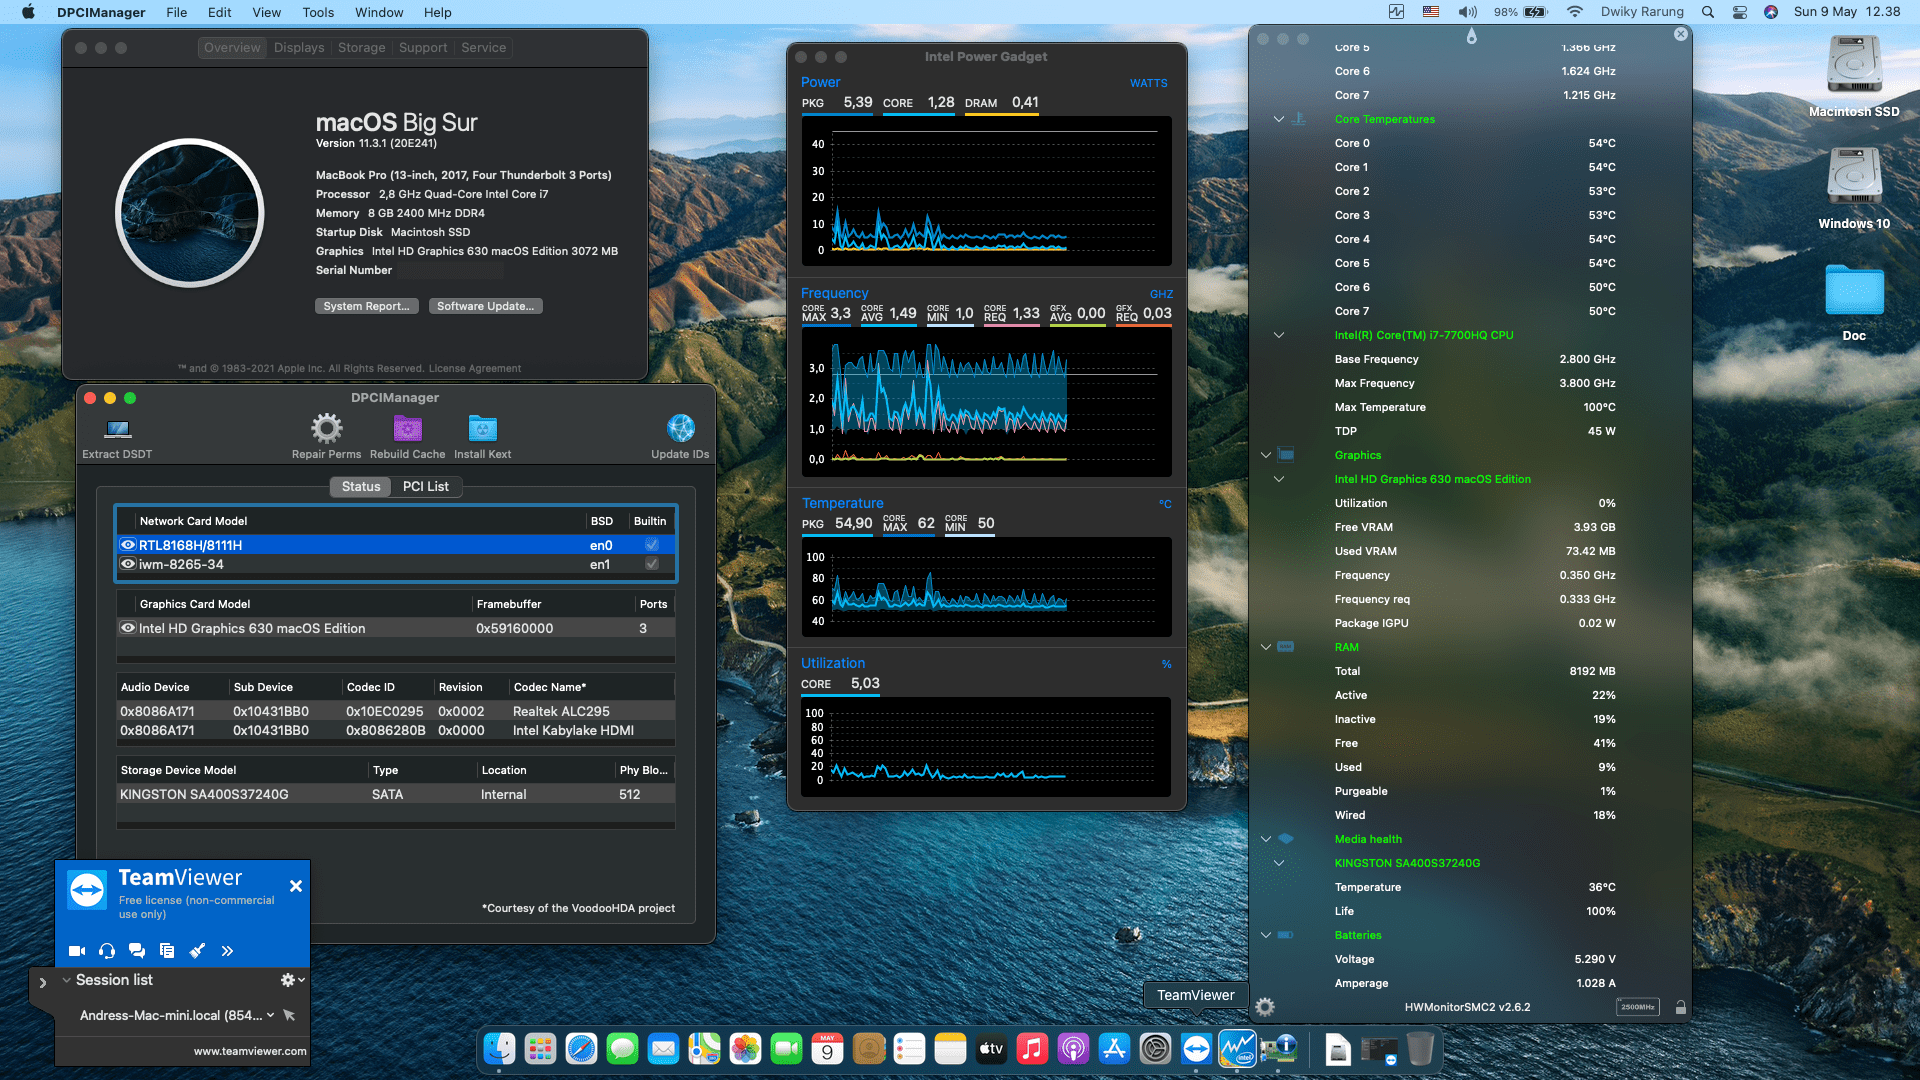Open the Macintosh SSD desktop drive
Viewport: 1920px width, 1080px height.
pos(1854,66)
